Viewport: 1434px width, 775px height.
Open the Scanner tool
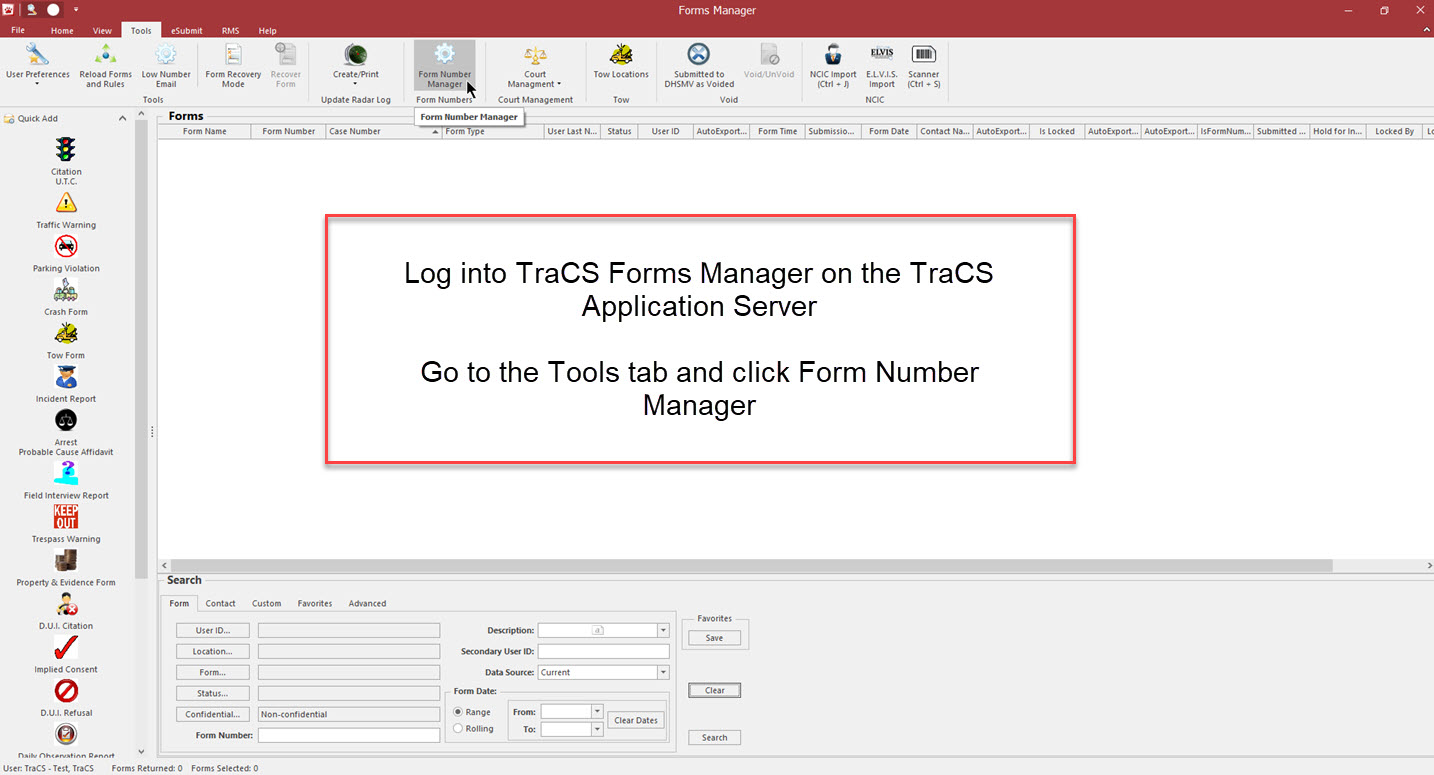(x=923, y=66)
